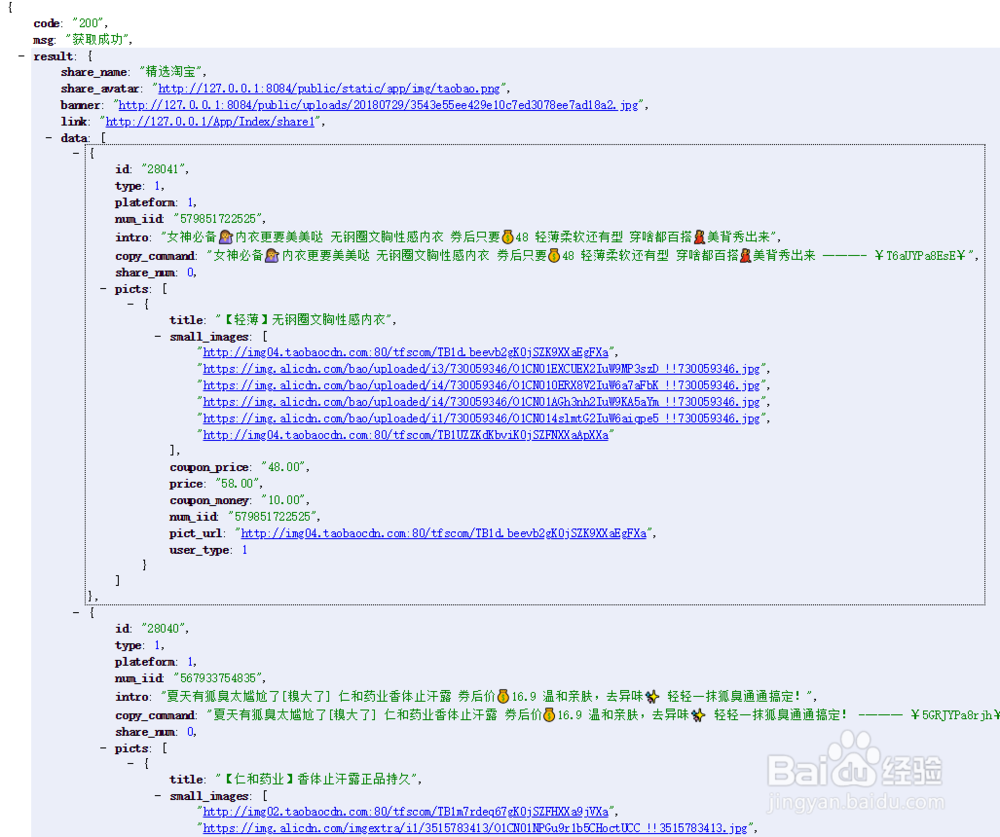Collapse the data item with id 28040

[76, 612]
